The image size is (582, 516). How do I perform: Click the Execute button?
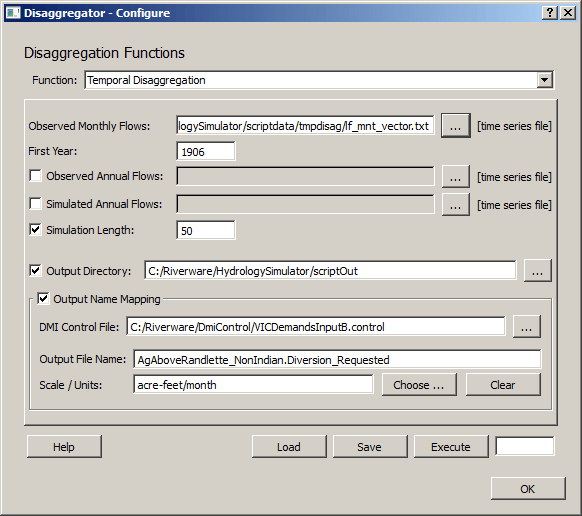coord(451,447)
